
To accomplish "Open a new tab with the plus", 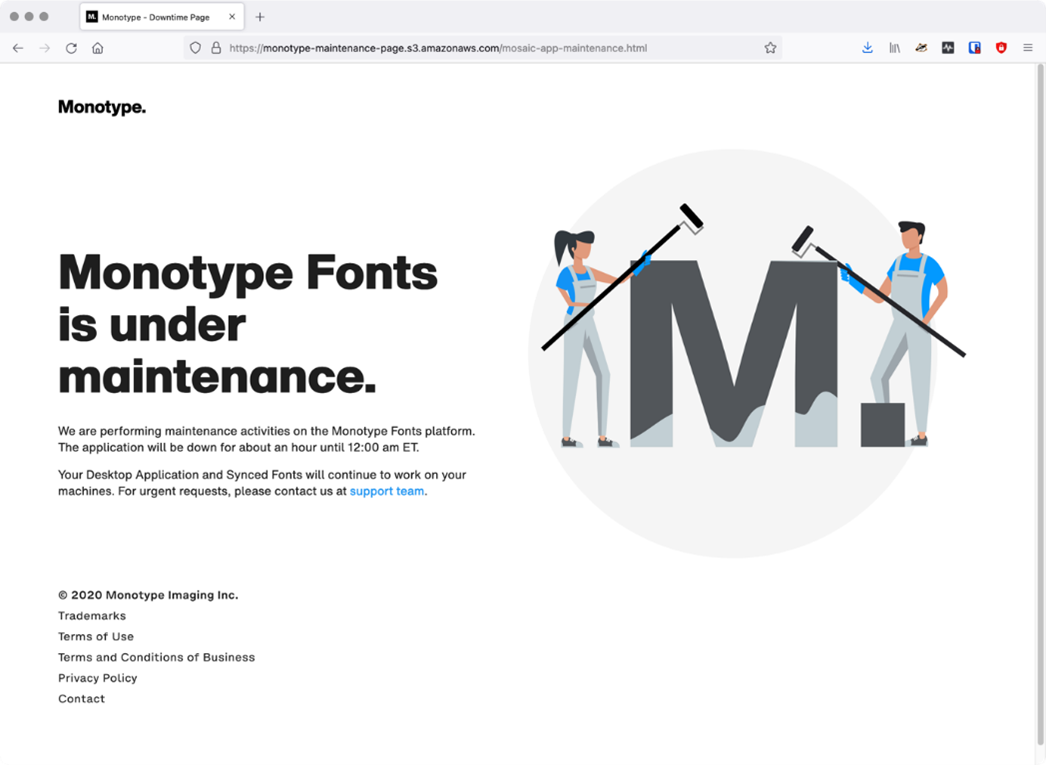I will tap(260, 17).
